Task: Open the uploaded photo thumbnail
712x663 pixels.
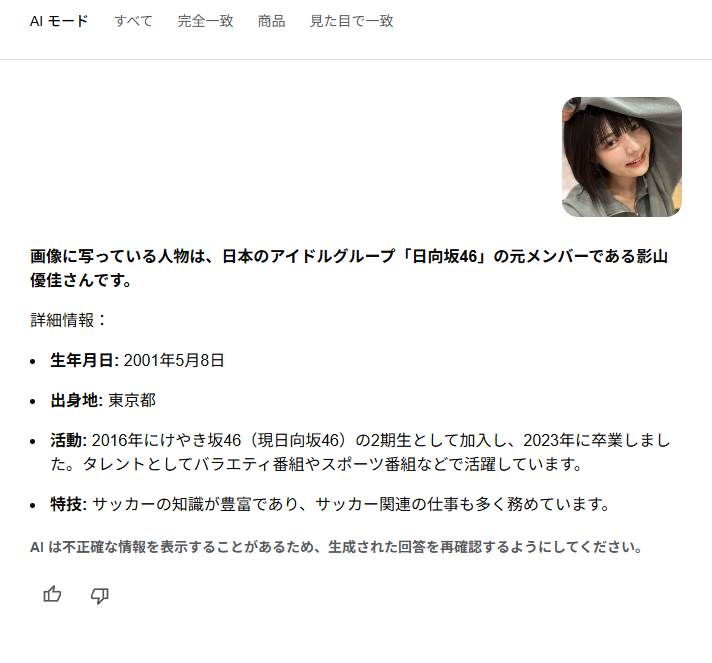Action: 622,157
